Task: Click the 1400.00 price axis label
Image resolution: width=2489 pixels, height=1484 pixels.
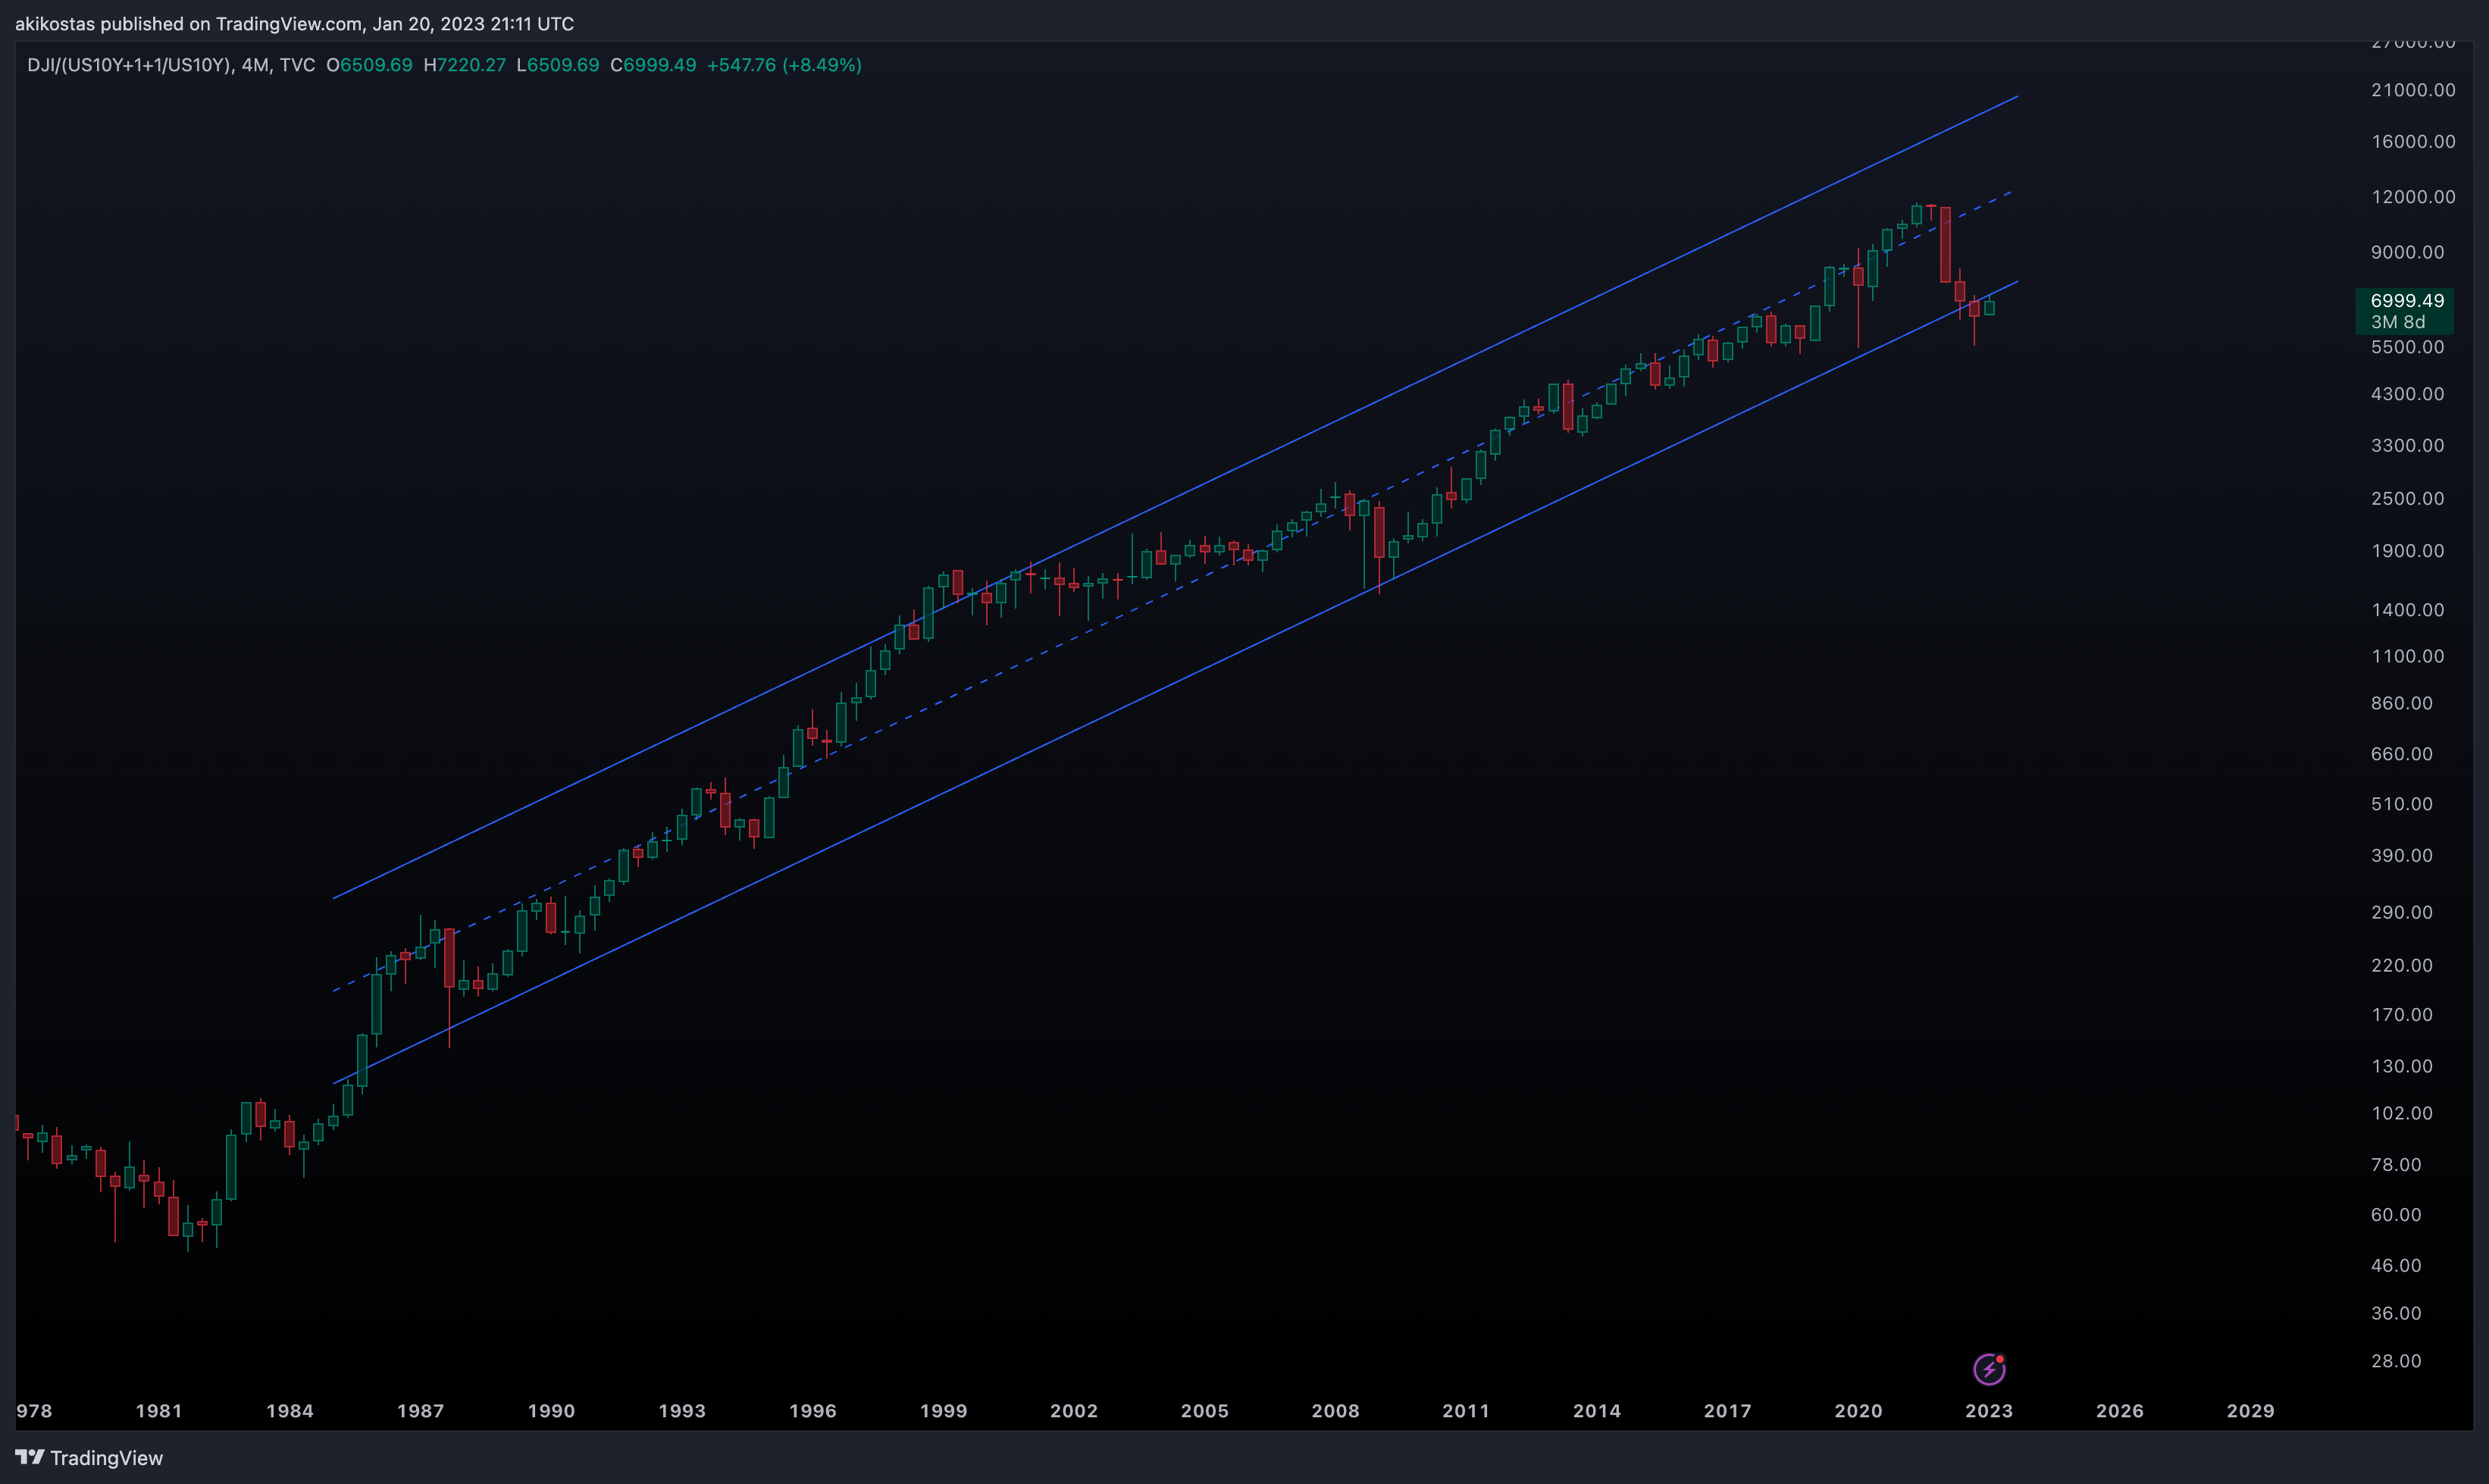Action: point(2407,610)
